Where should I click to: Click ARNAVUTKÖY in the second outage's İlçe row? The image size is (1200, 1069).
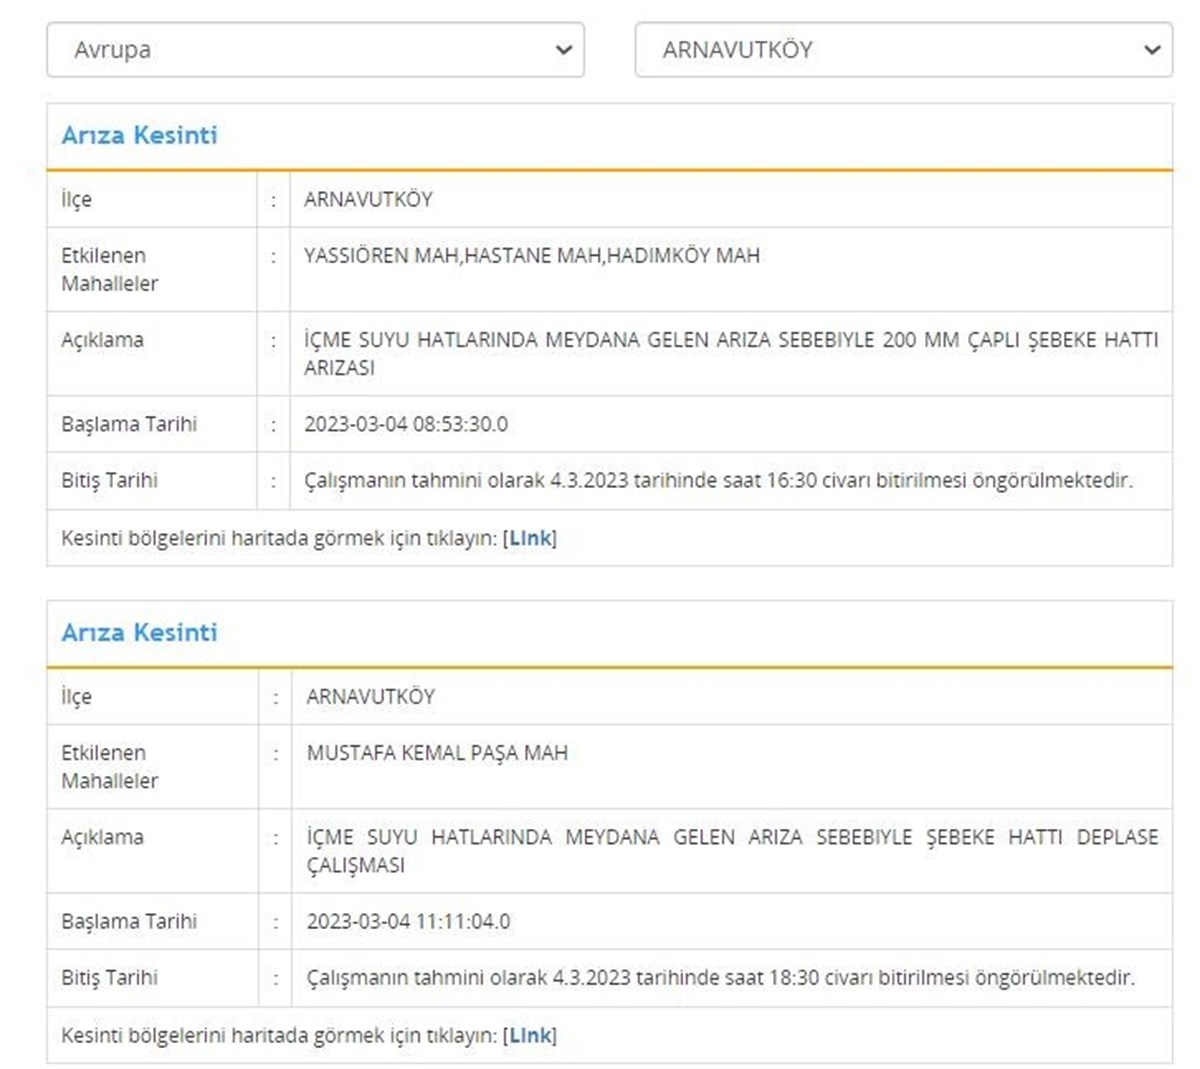[370, 696]
